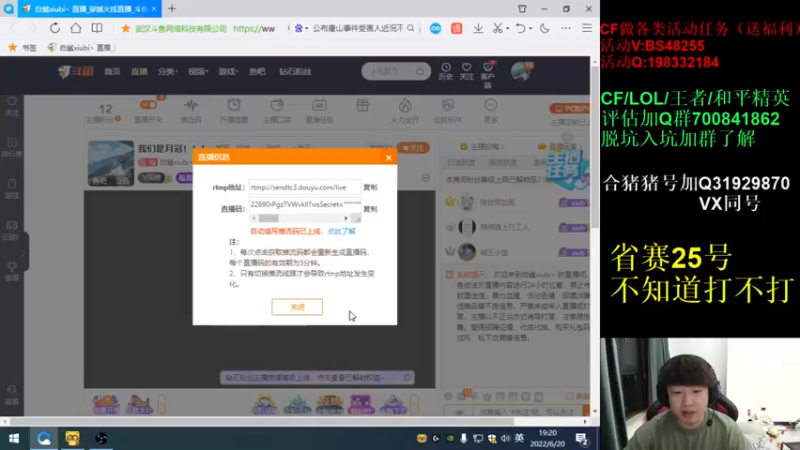Click the 直播码 stream key field
The image size is (800, 450).
pyautogui.click(x=305, y=204)
